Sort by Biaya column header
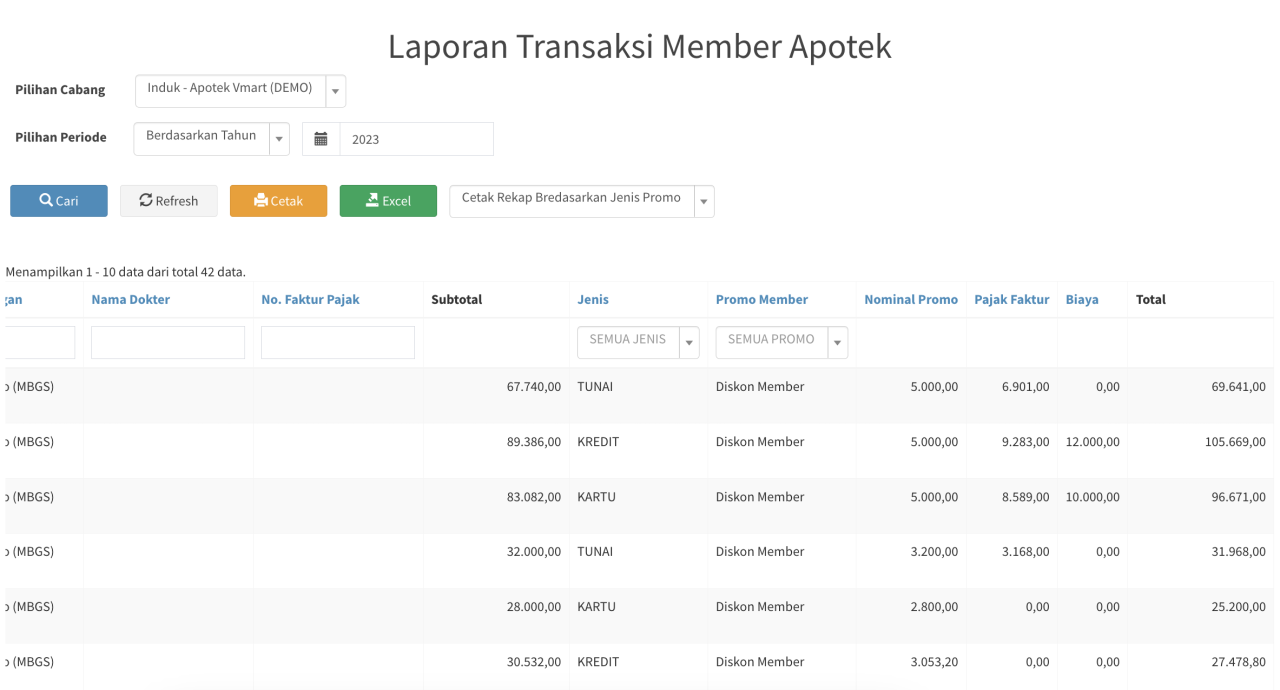Viewport: 1280px width, 690px height. coord(1082,300)
